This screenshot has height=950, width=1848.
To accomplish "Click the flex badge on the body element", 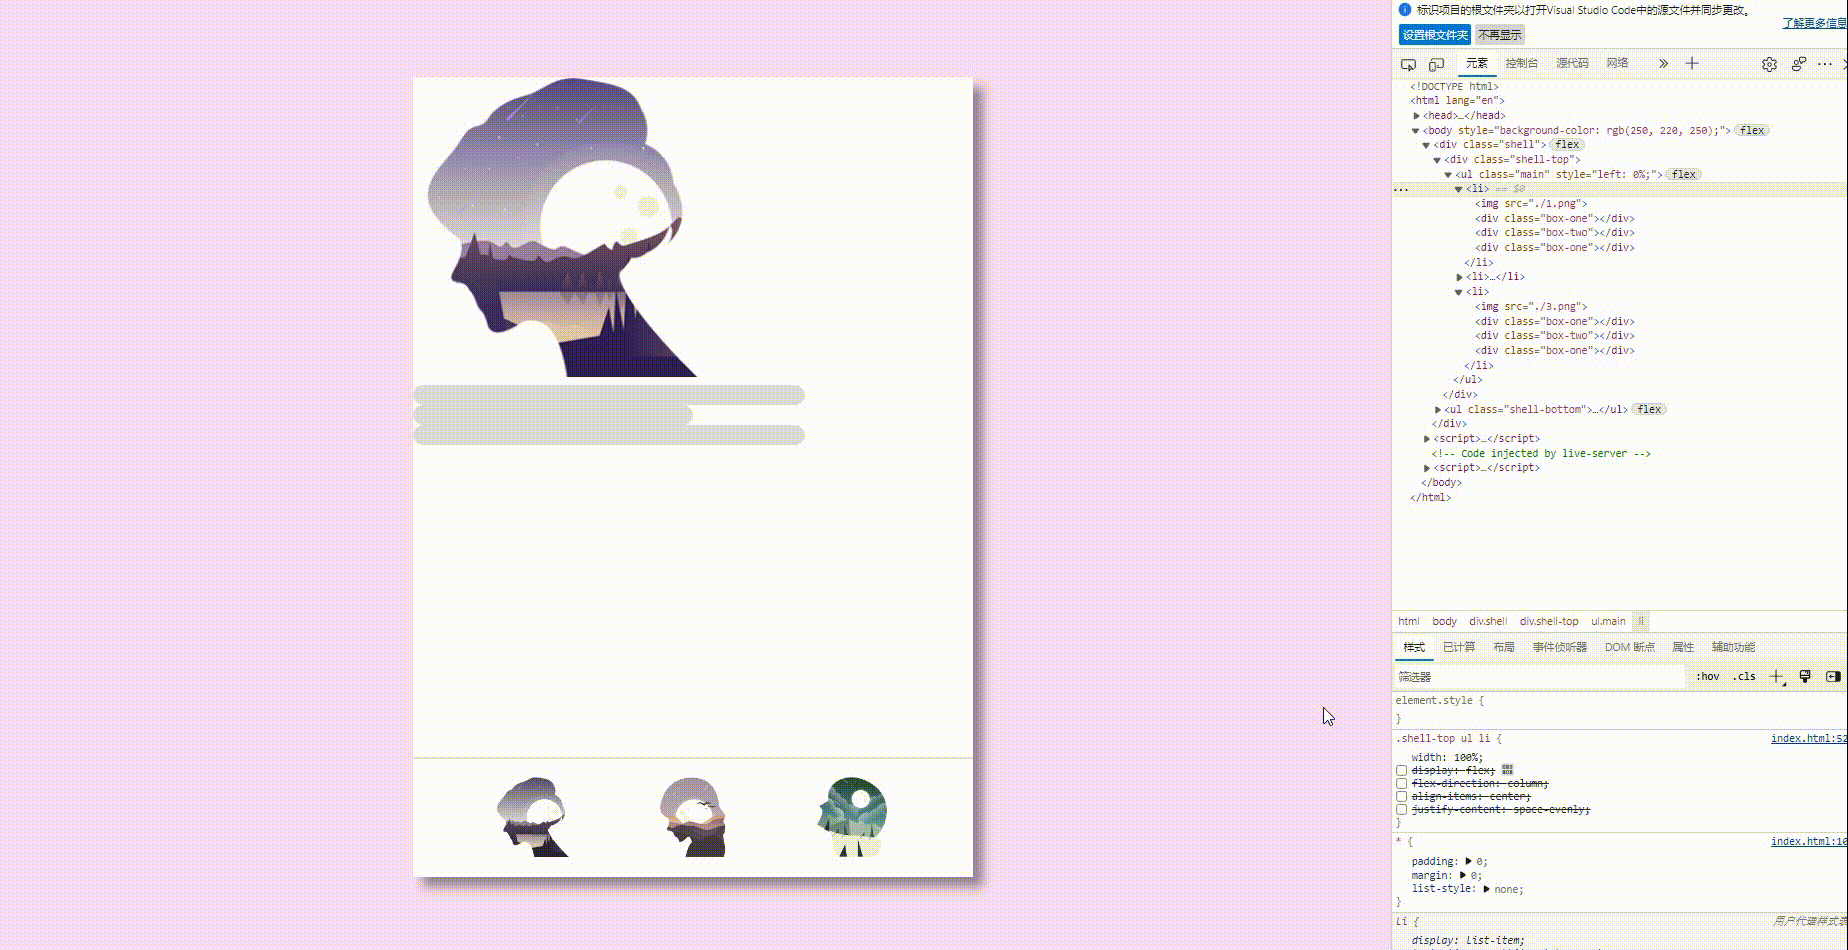I will click(1752, 130).
